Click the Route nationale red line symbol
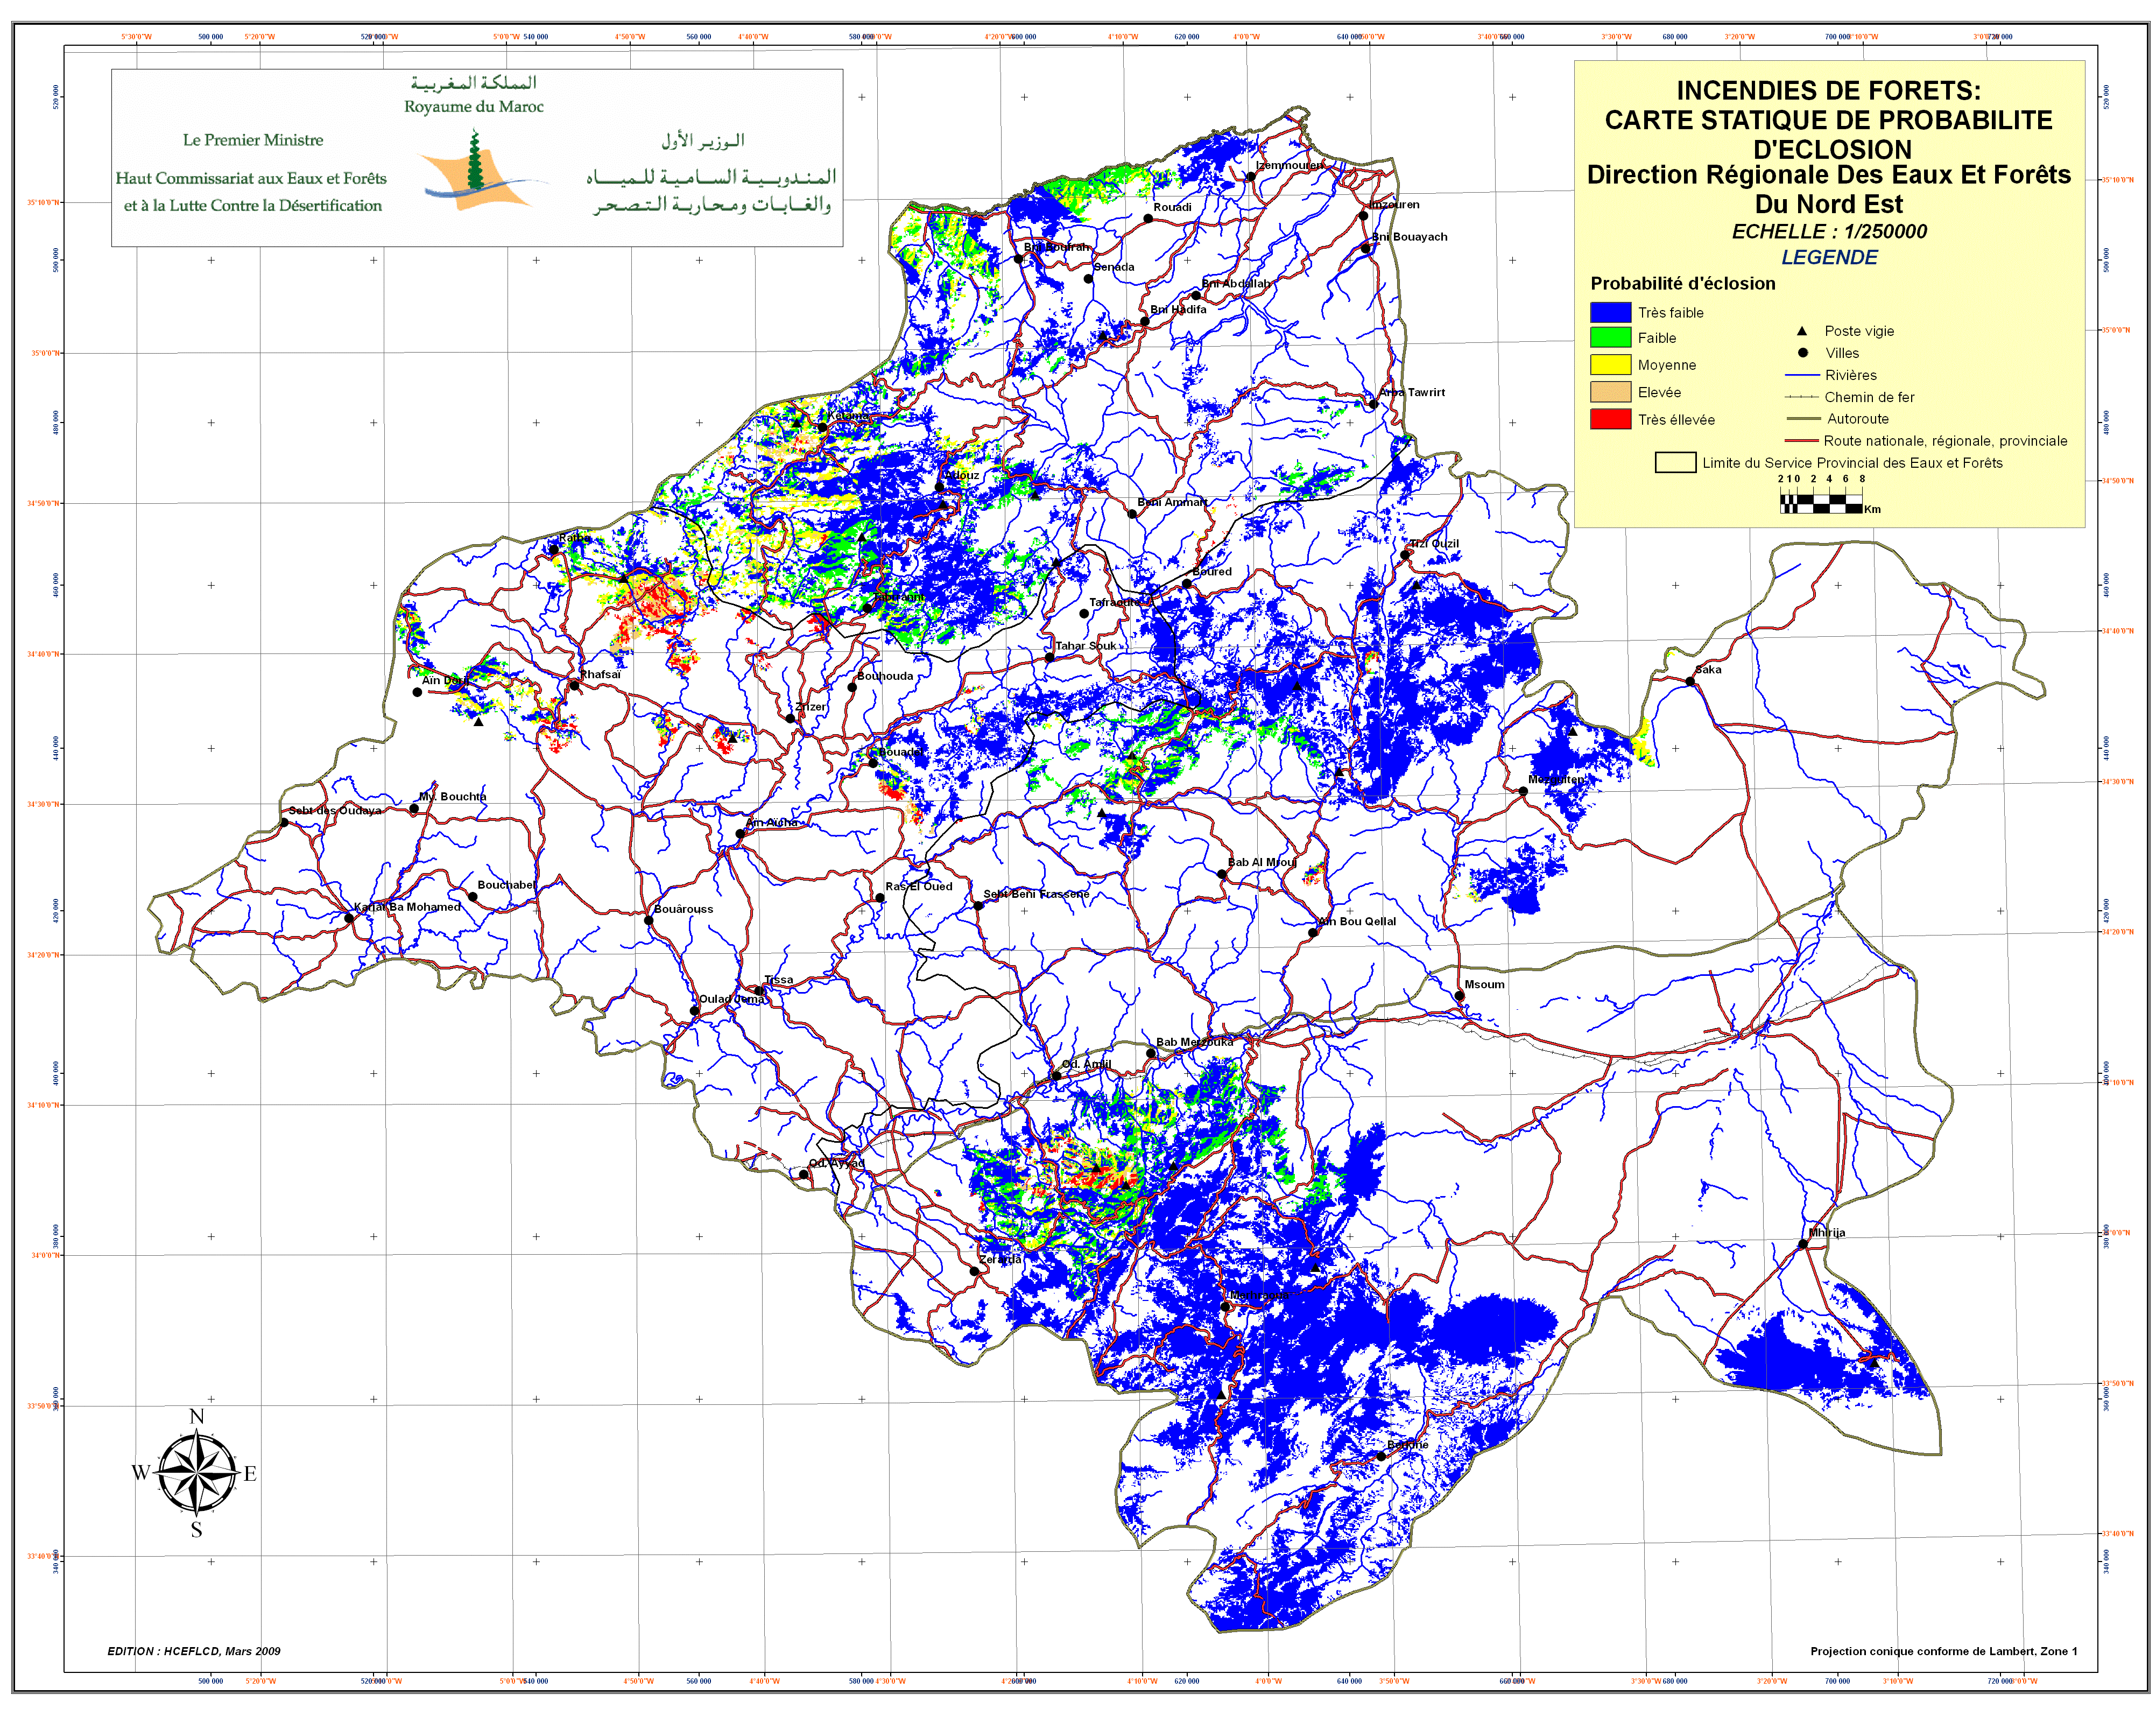The height and width of the screenshot is (1709, 2156). point(1801,441)
